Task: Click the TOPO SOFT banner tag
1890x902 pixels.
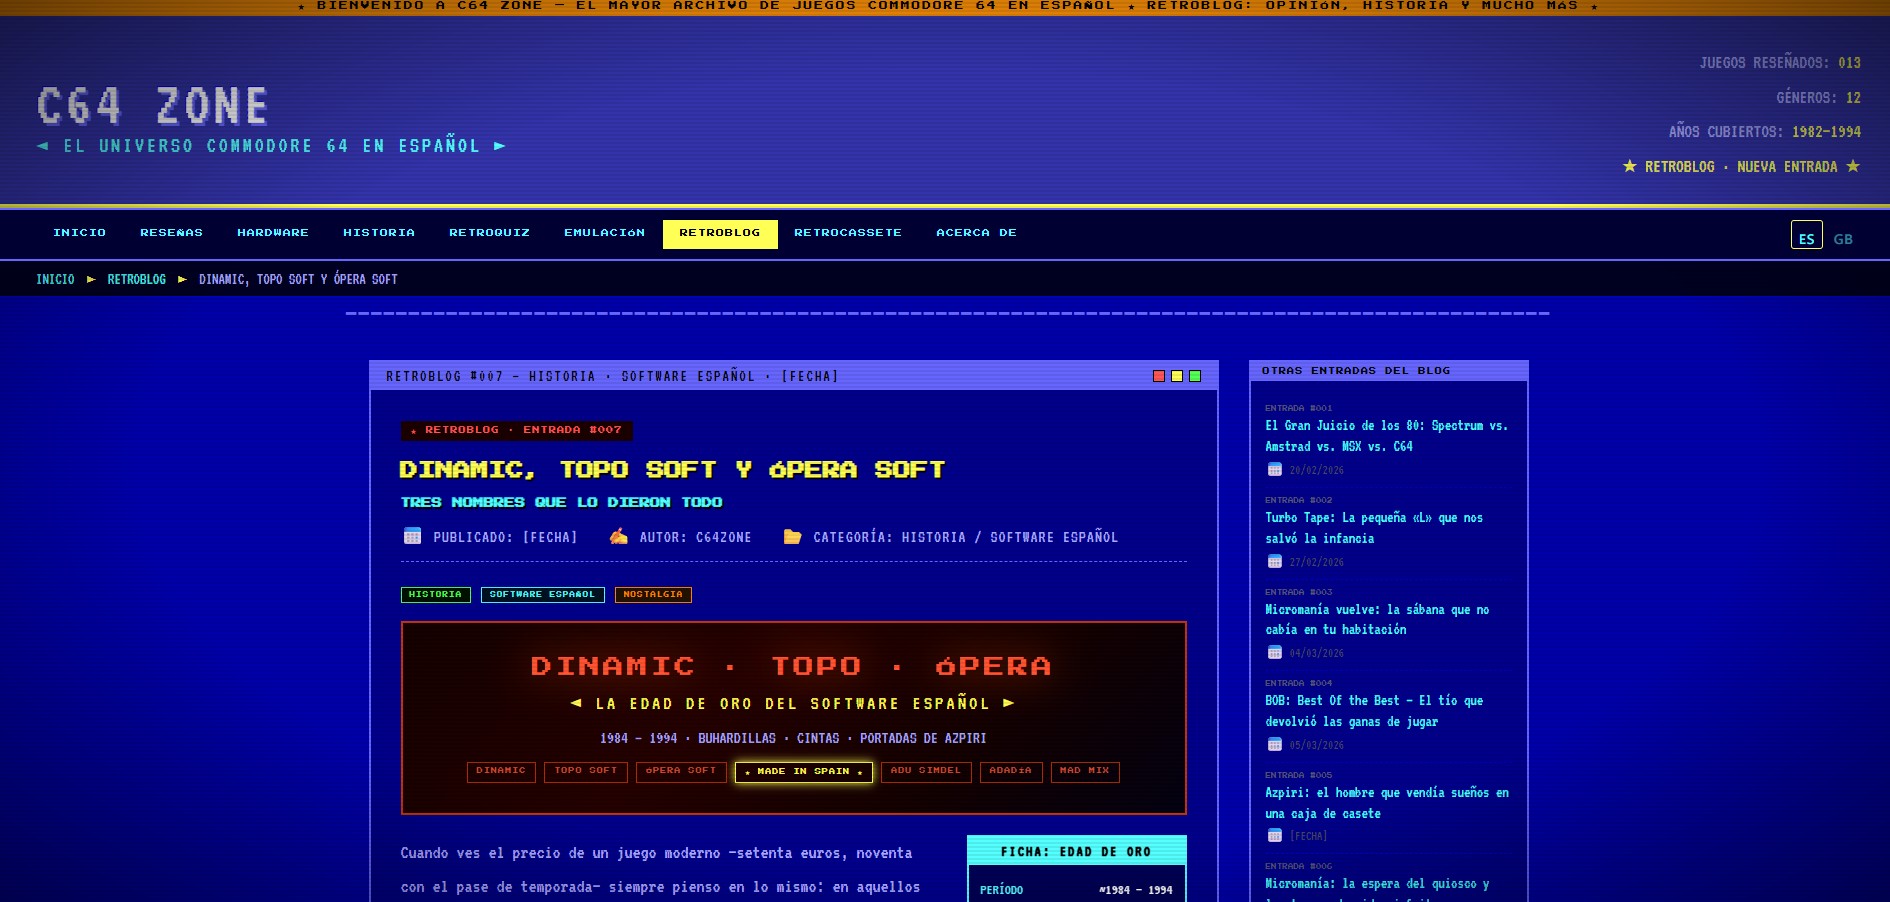Action: point(585,771)
